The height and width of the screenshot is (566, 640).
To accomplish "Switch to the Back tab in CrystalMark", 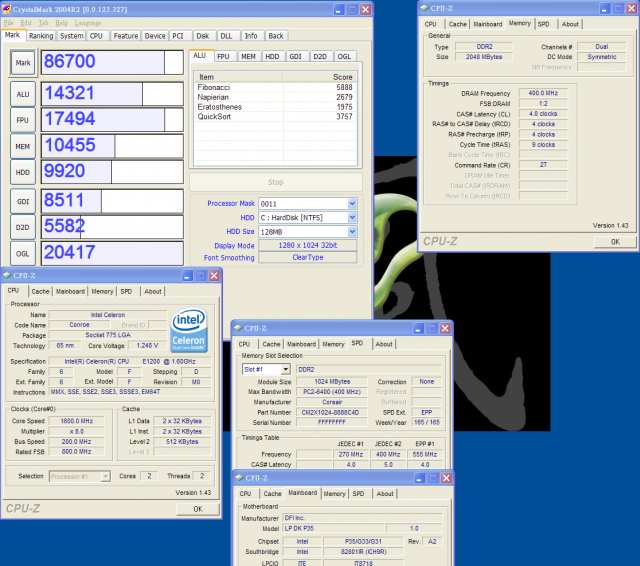I will coord(276,36).
